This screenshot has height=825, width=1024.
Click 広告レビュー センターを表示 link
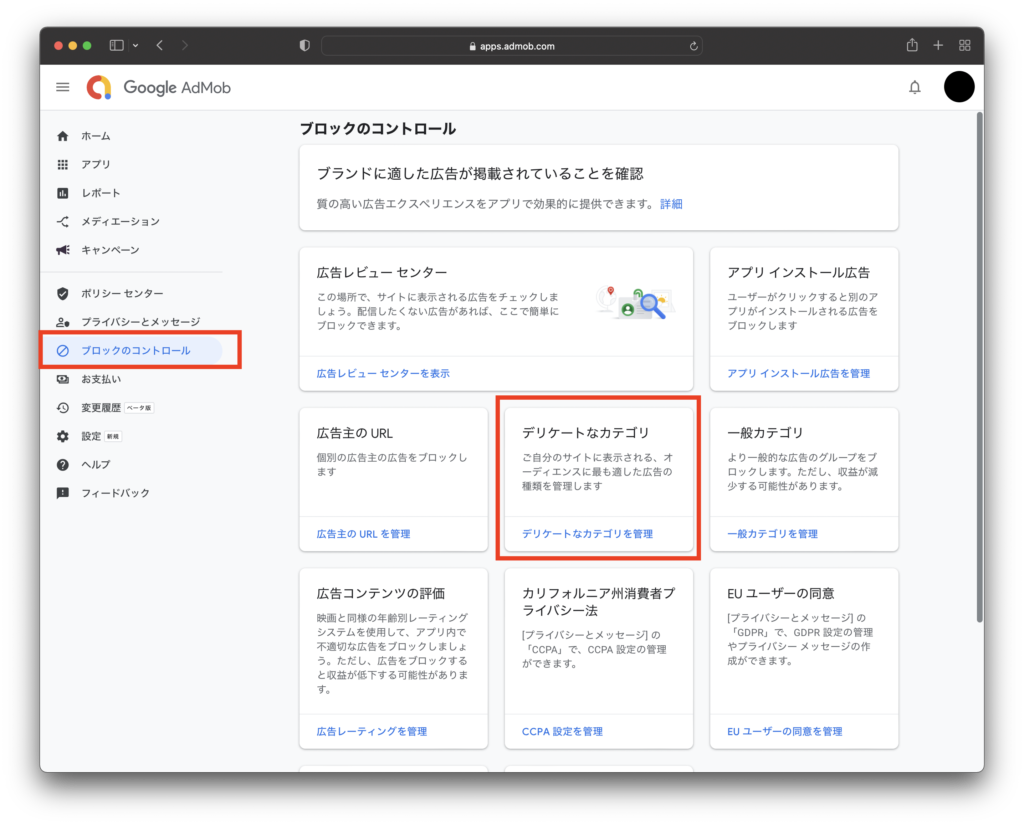pyautogui.click(x=383, y=373)
